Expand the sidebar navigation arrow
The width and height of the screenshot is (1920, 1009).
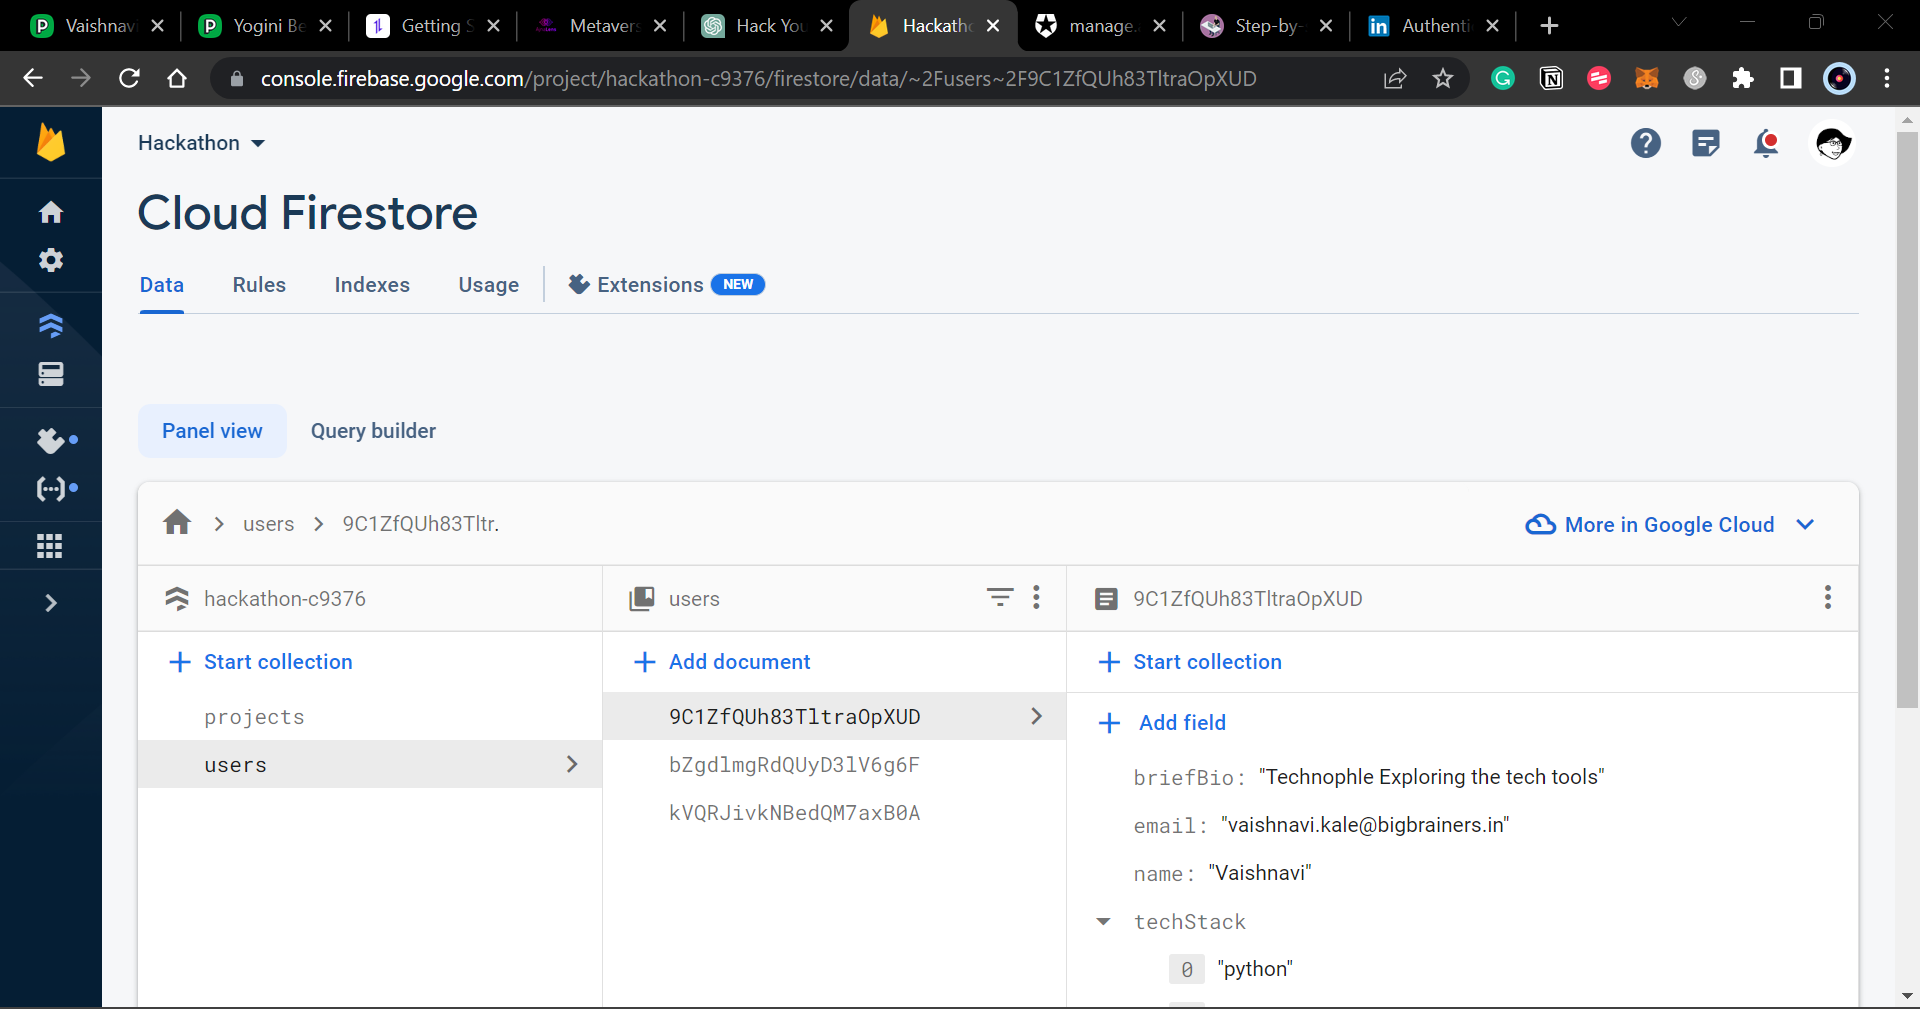pos(51,603)
